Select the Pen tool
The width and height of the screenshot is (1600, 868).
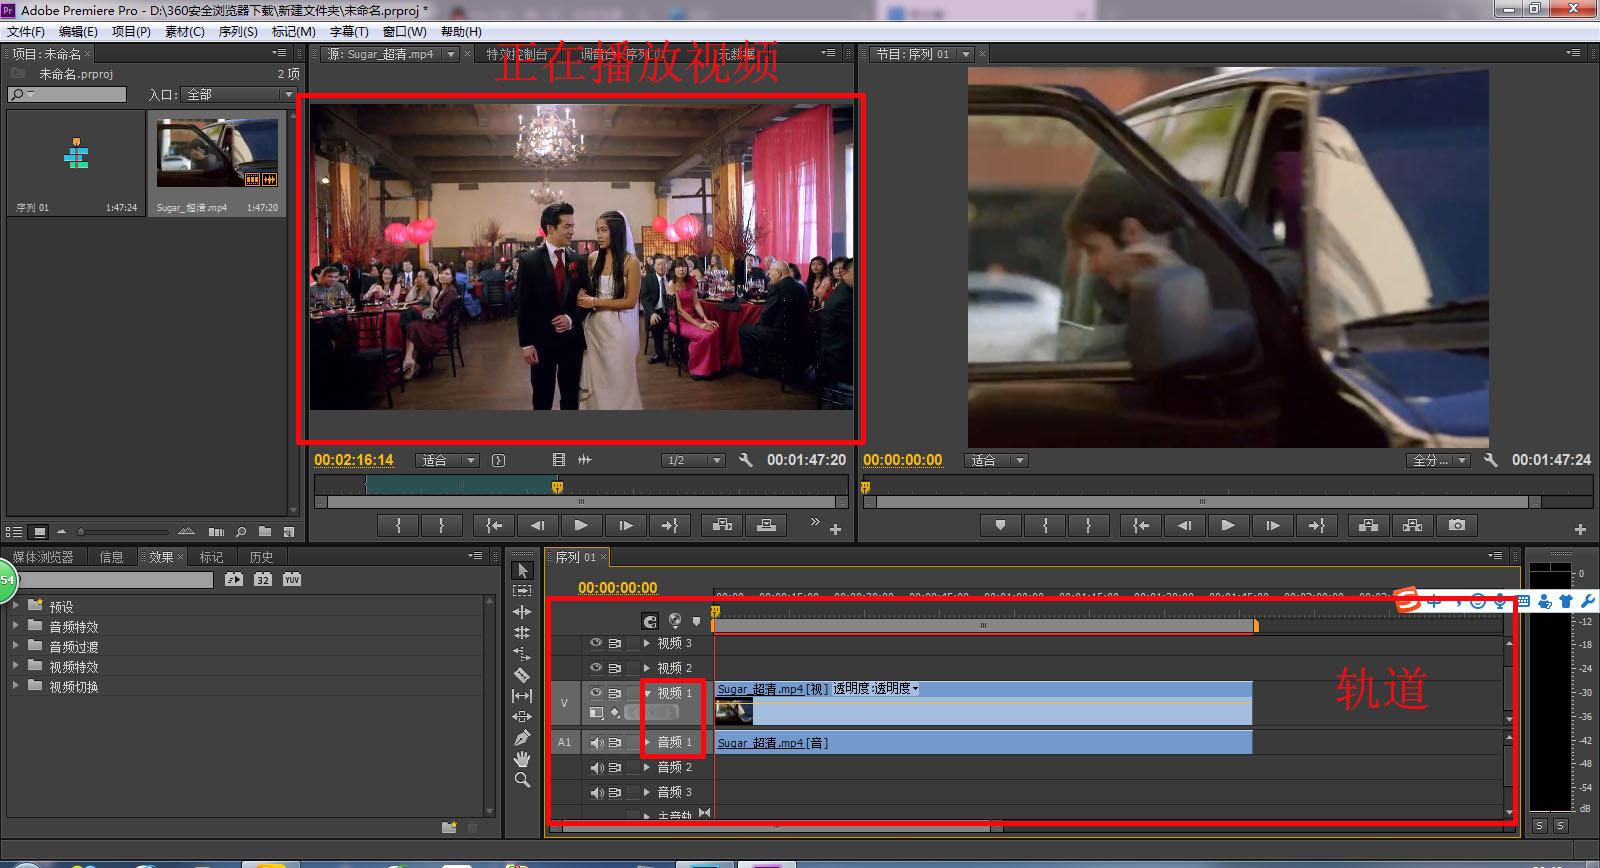pyautogui.click(x=522, y=738)
